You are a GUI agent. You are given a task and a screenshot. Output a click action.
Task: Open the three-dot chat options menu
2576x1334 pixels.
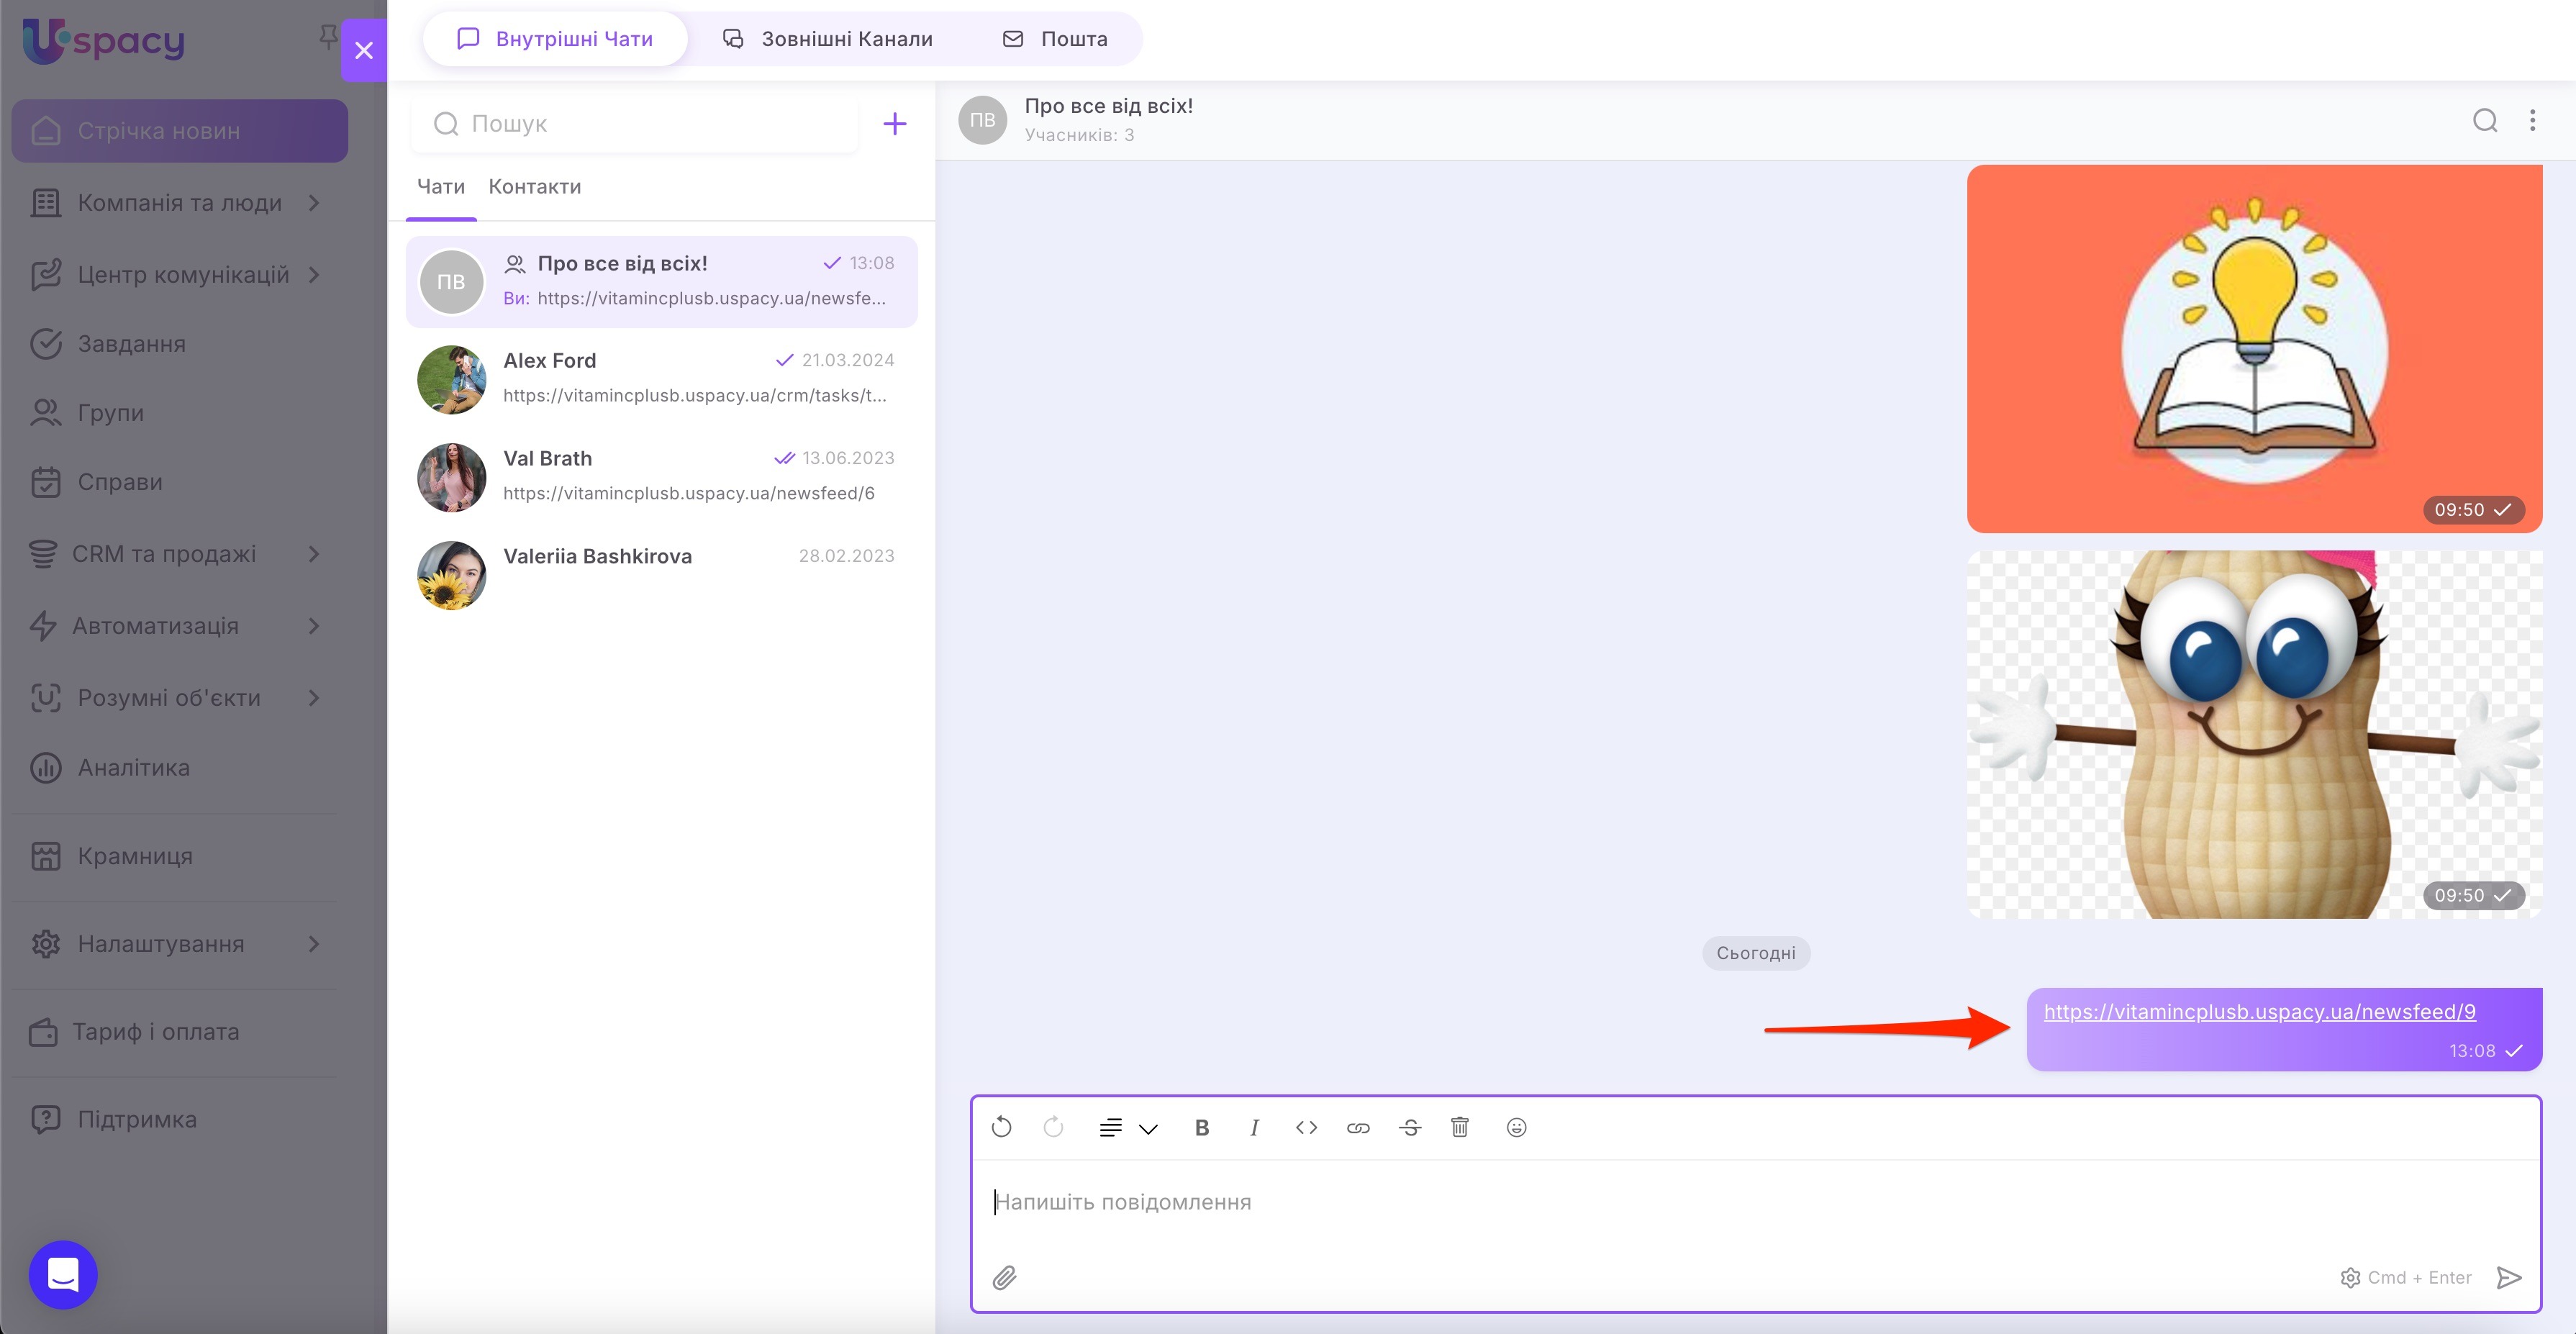click(2532, 121)
